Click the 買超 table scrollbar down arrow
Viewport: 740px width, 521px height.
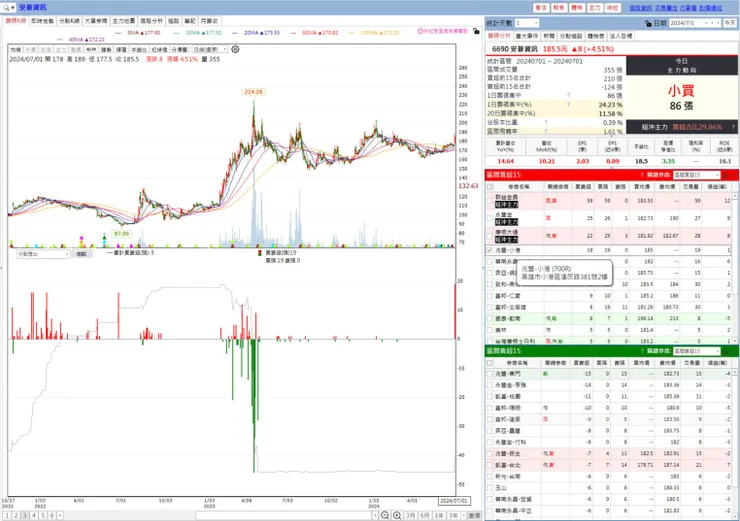click(734, 340)
